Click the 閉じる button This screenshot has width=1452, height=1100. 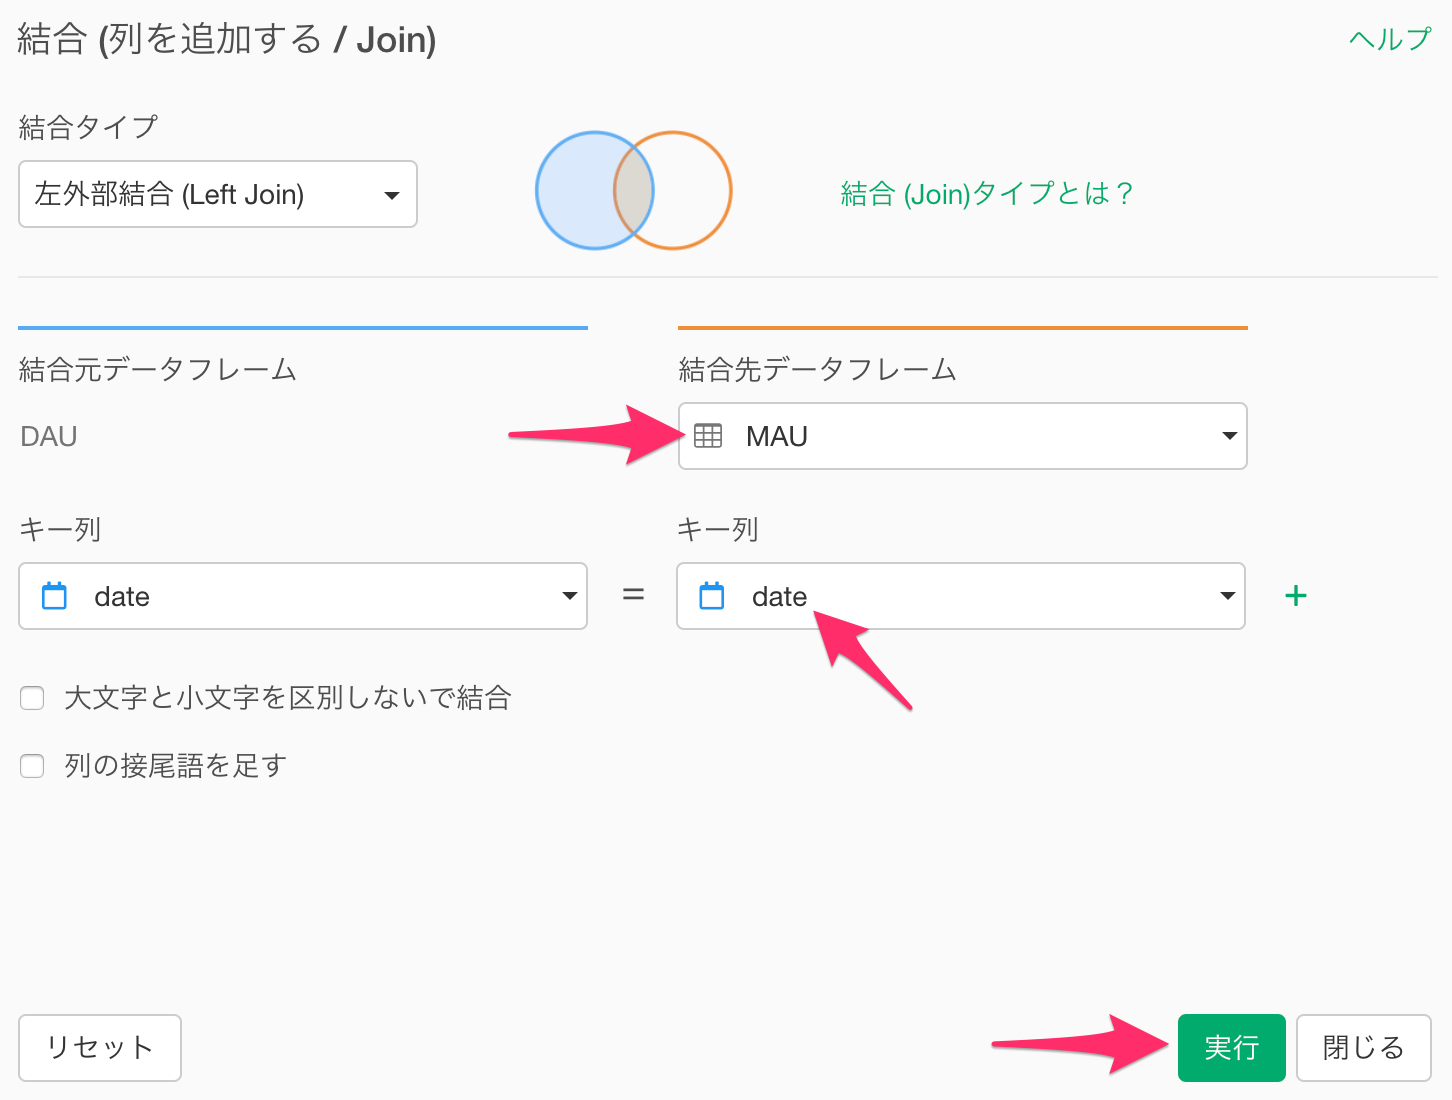(x=1364, y=1048)
